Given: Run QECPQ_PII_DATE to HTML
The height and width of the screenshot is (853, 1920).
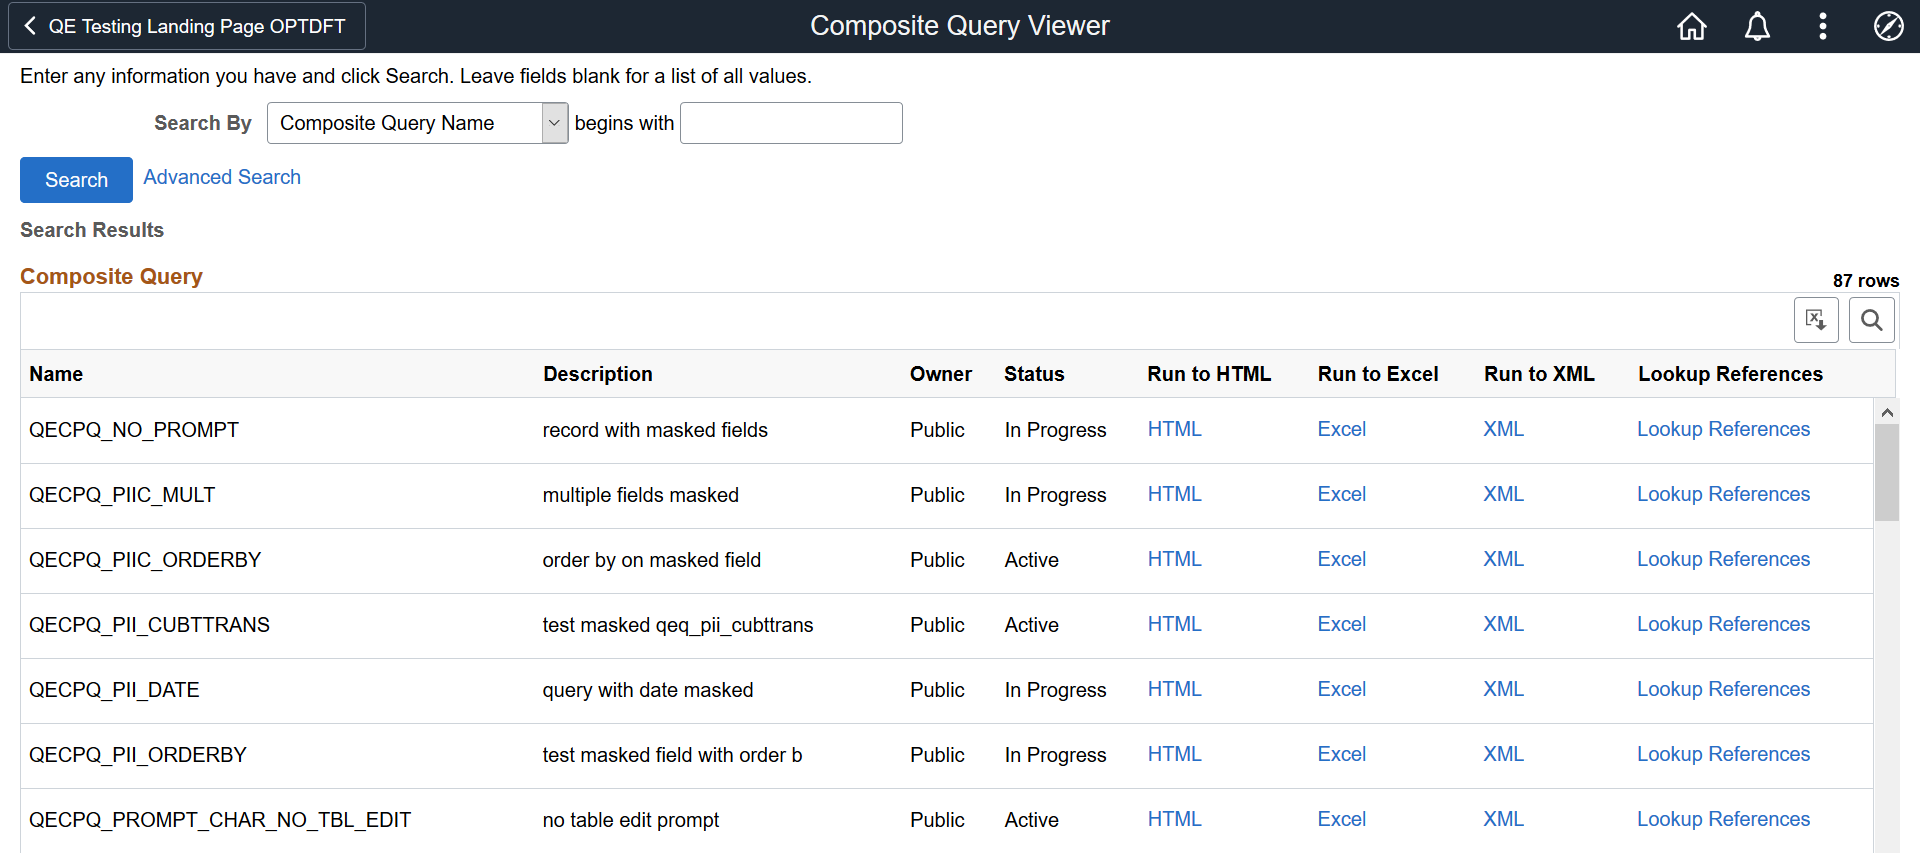Looking at the screenshot, I should click(1174, 689).
